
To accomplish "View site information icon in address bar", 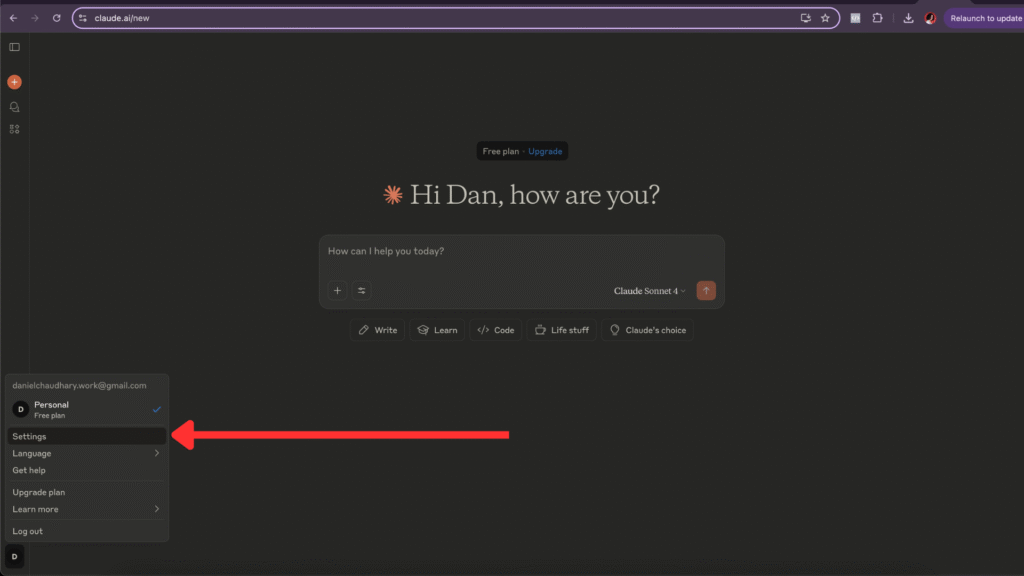I will coord(83,18).
